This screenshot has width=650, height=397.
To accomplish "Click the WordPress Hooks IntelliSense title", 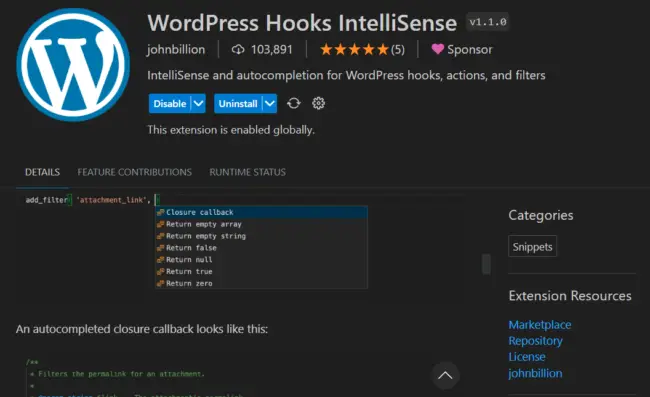I will point(302,23).
